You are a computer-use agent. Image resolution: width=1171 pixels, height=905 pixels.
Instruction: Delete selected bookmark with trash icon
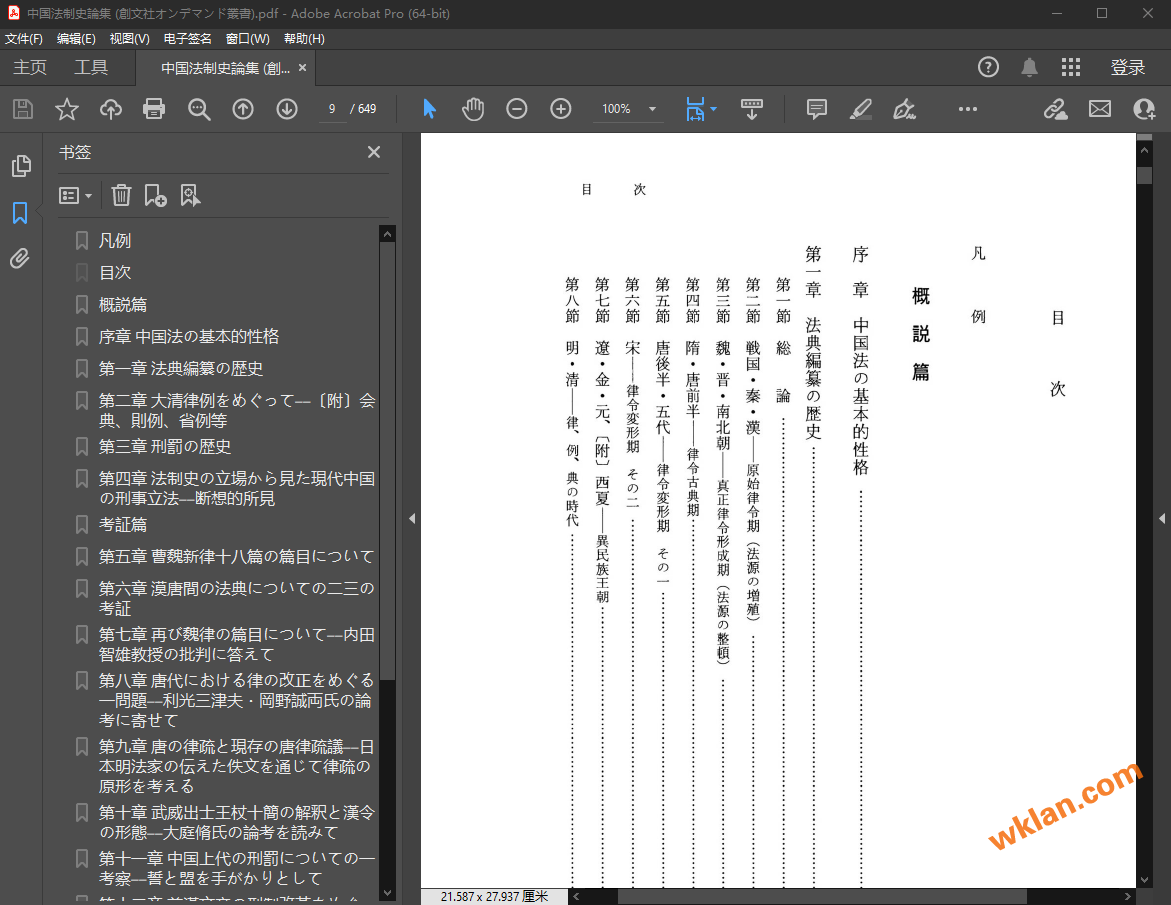pos(121,195)
